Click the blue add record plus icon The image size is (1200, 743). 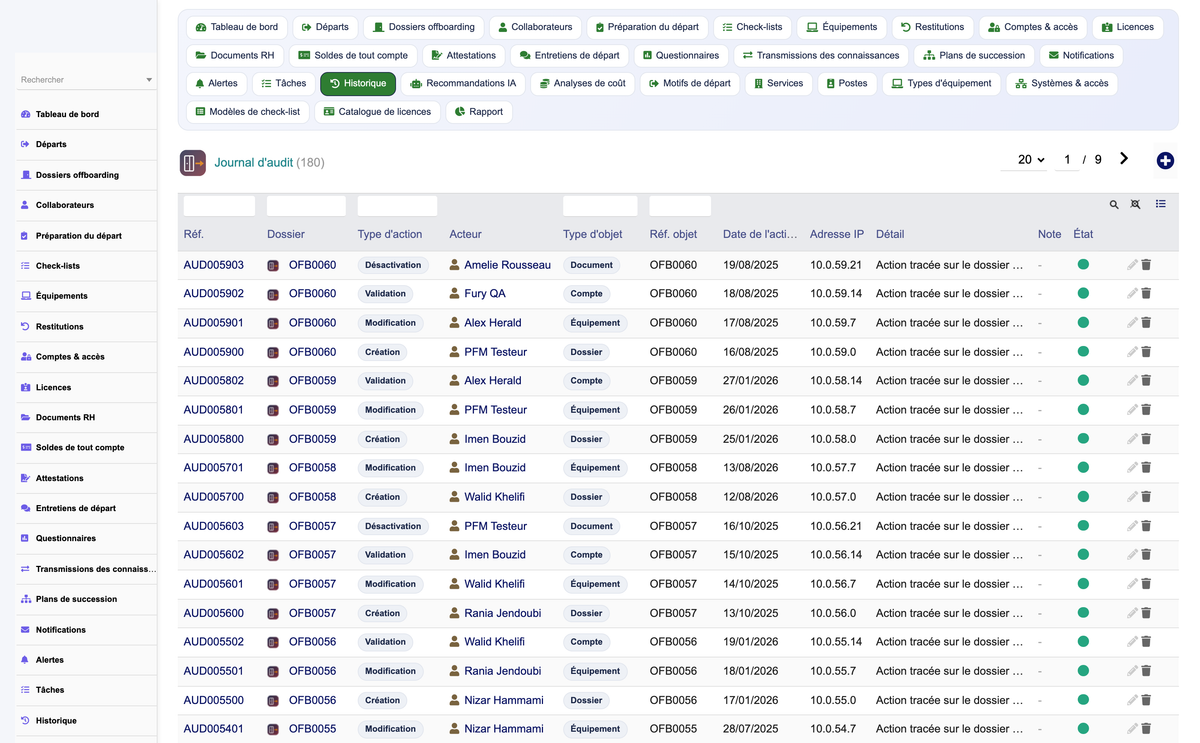(1165, 161)
